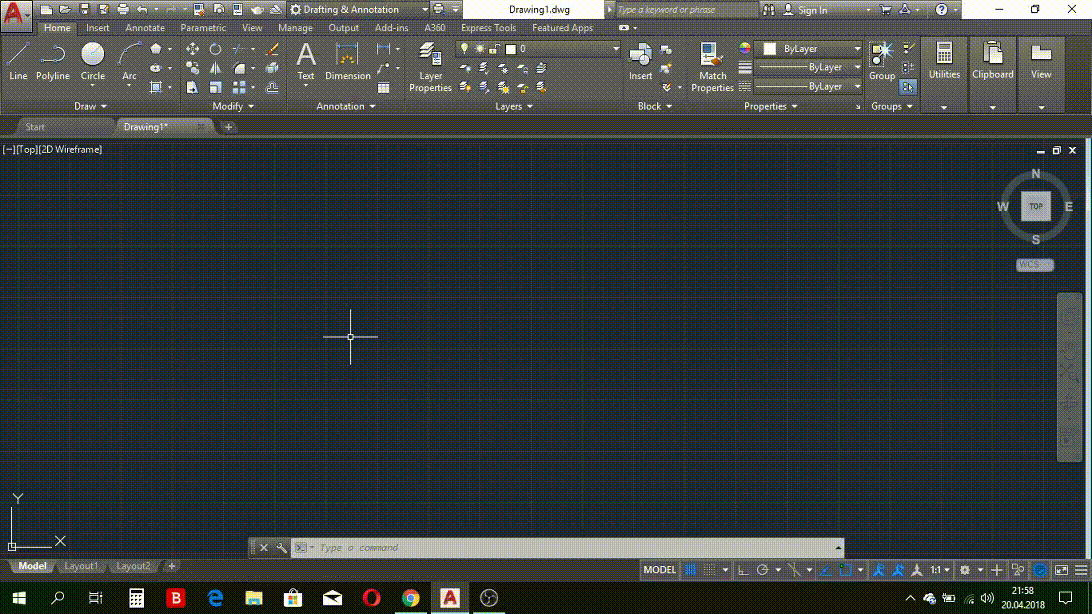This screenshot has width=1092, height=614.
Task: Select the Text annotation tool
Action: (x=306, y=61)
